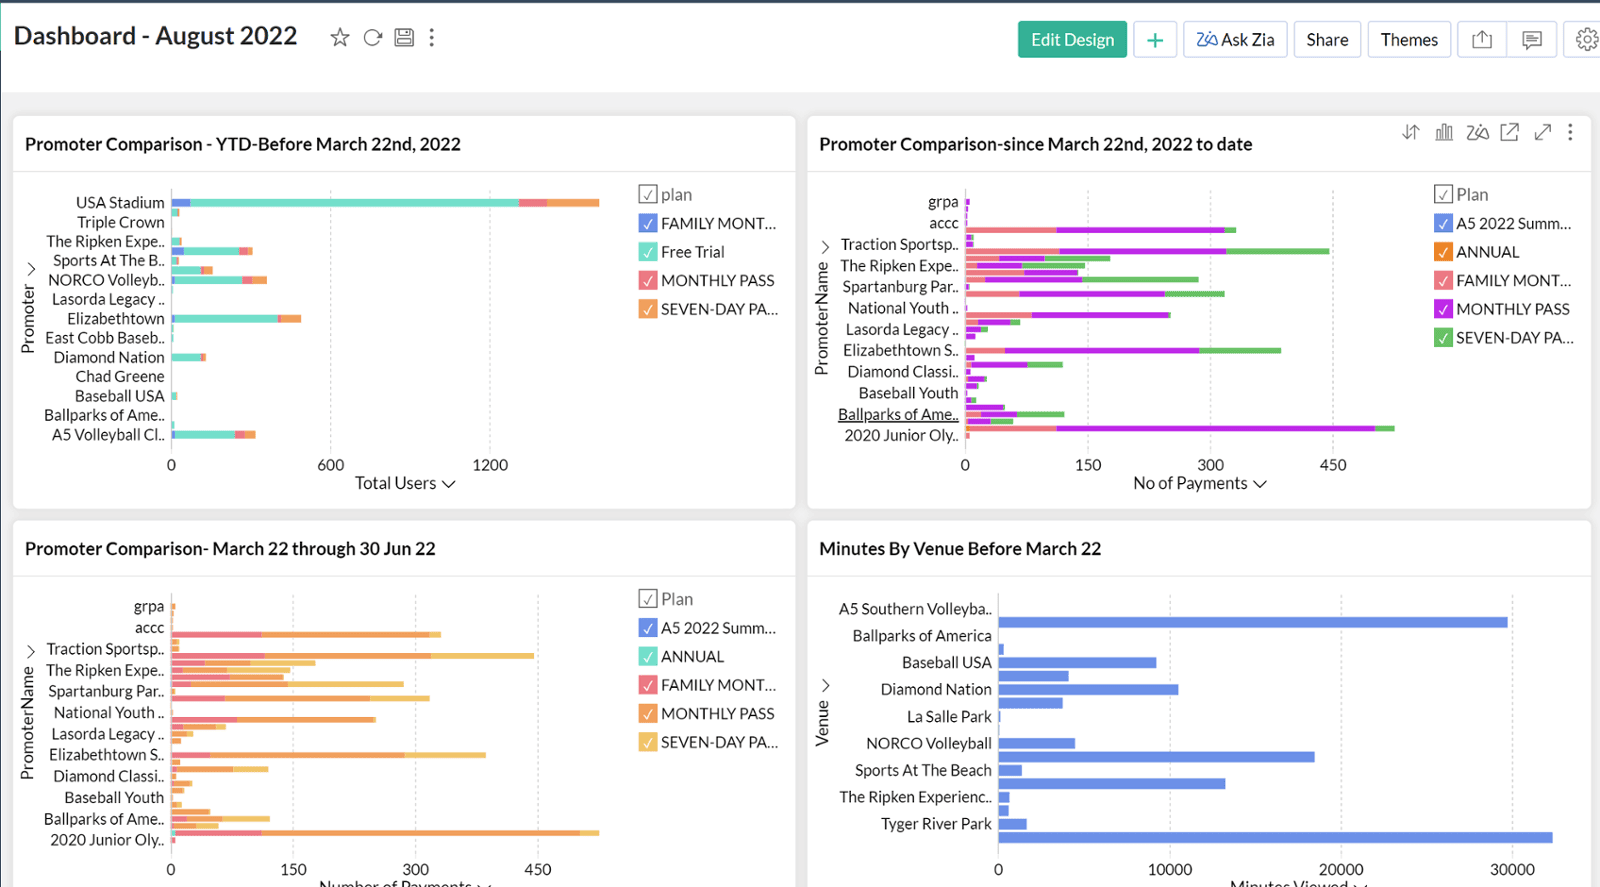Open the No of Payments axis dropdown
The image size is (1600, 887).
(1260, 484)
